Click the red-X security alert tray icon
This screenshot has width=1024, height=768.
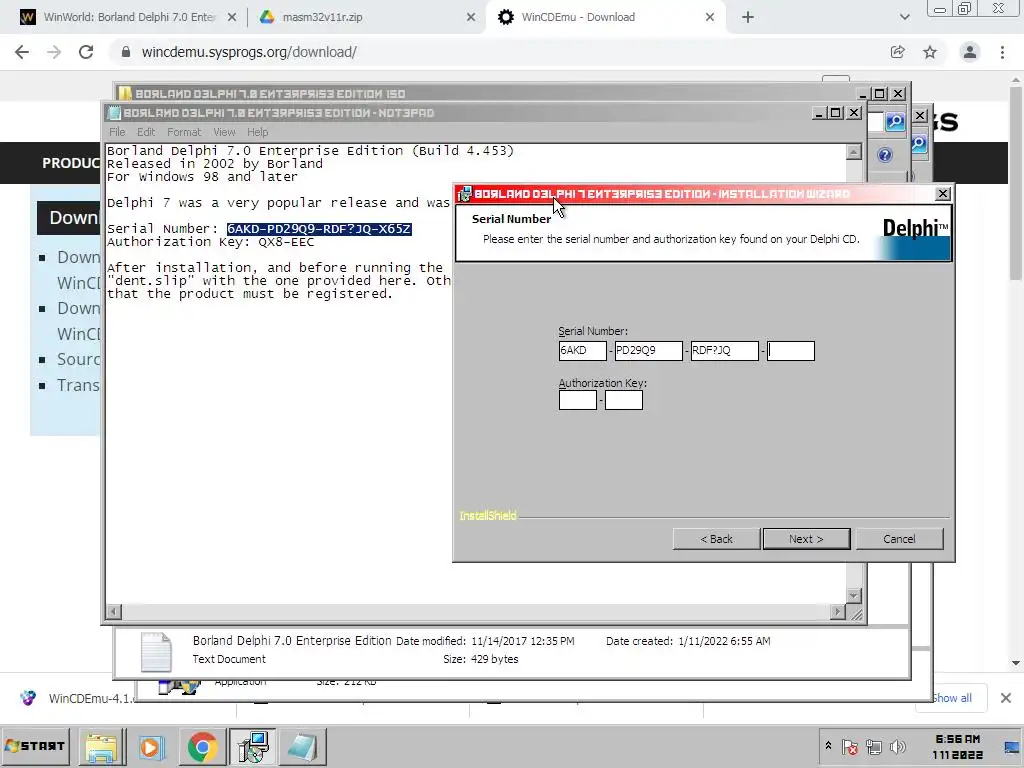click(850, 746)
